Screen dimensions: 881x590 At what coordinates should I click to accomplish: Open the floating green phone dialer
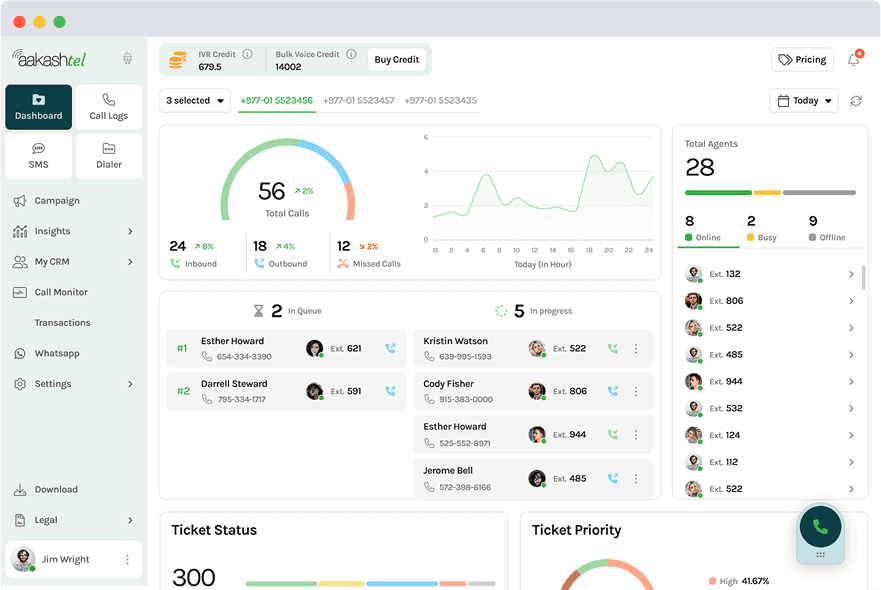coord(820,527)
